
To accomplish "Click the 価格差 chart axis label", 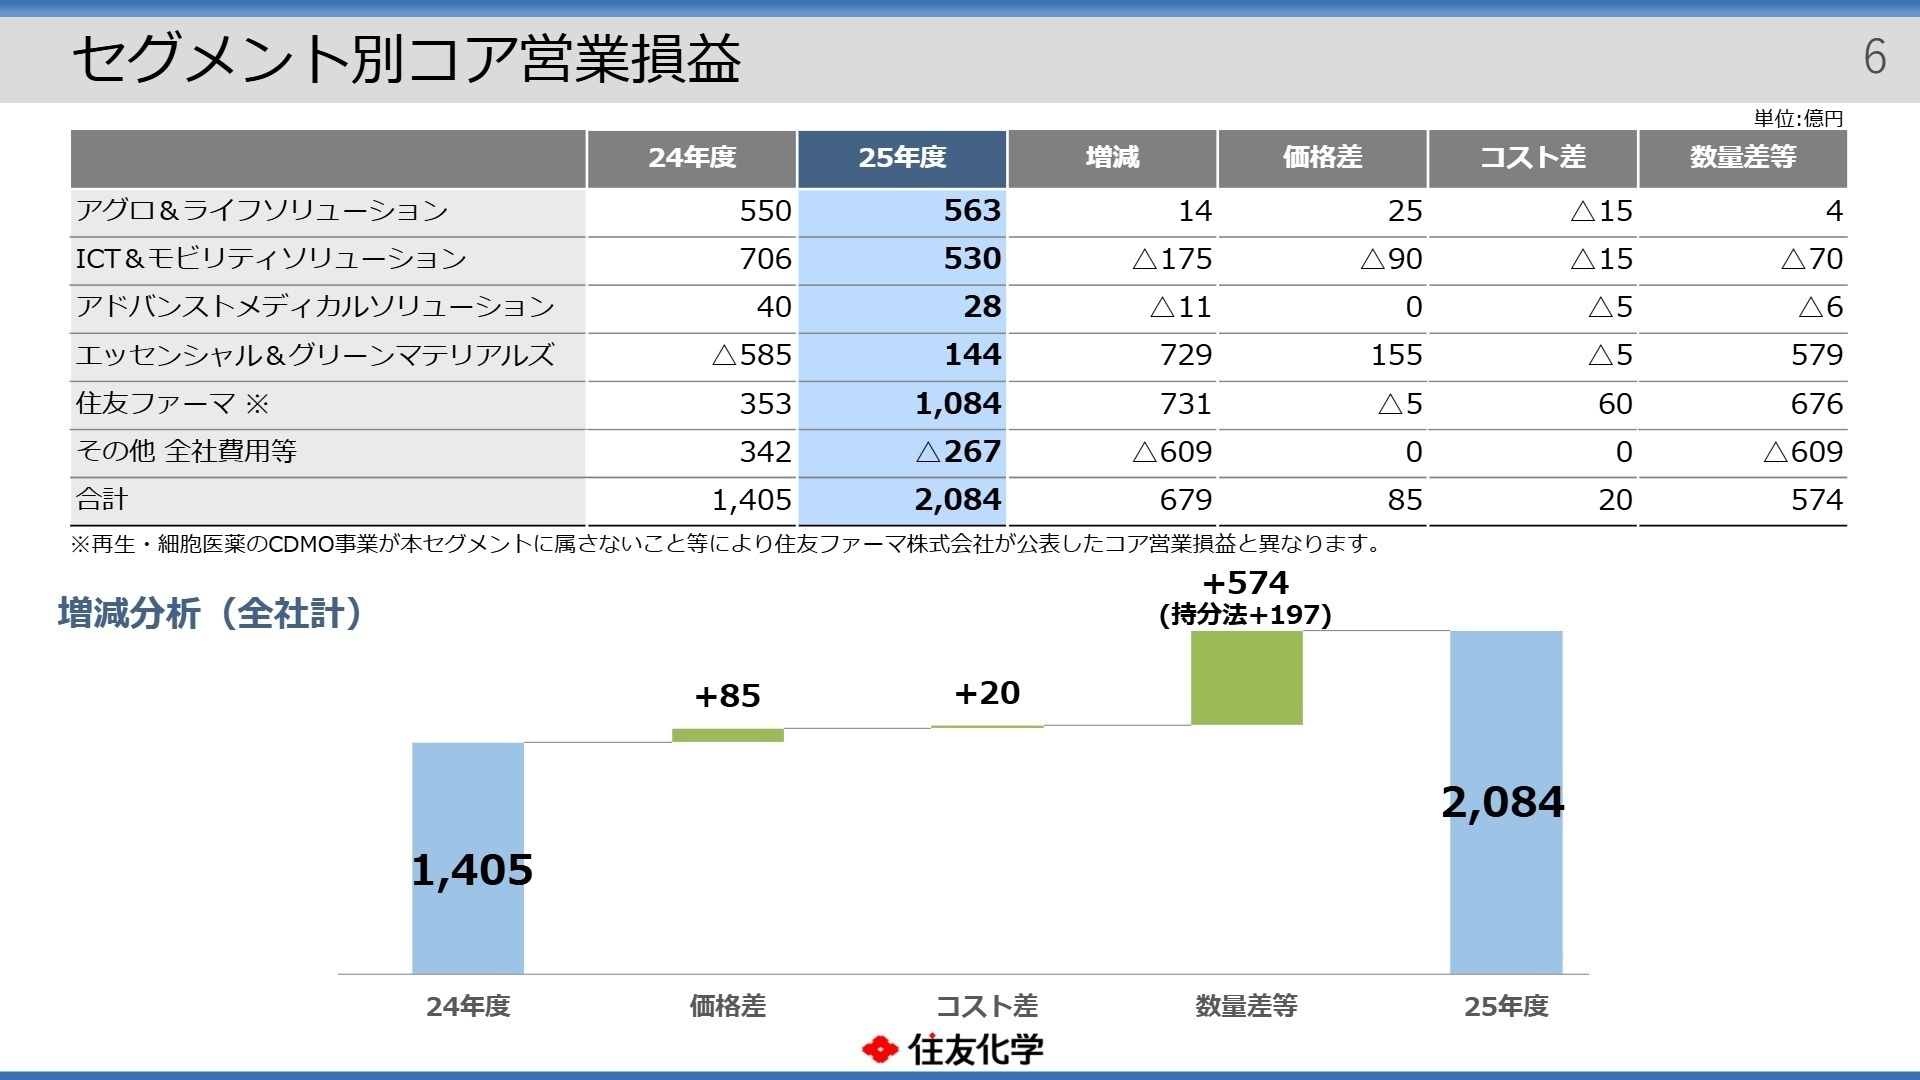I will click(x=728, y=1006).
